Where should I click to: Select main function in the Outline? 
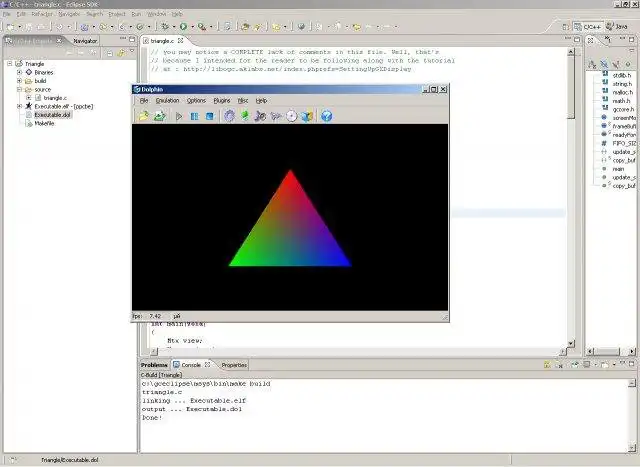pos(618,169)
